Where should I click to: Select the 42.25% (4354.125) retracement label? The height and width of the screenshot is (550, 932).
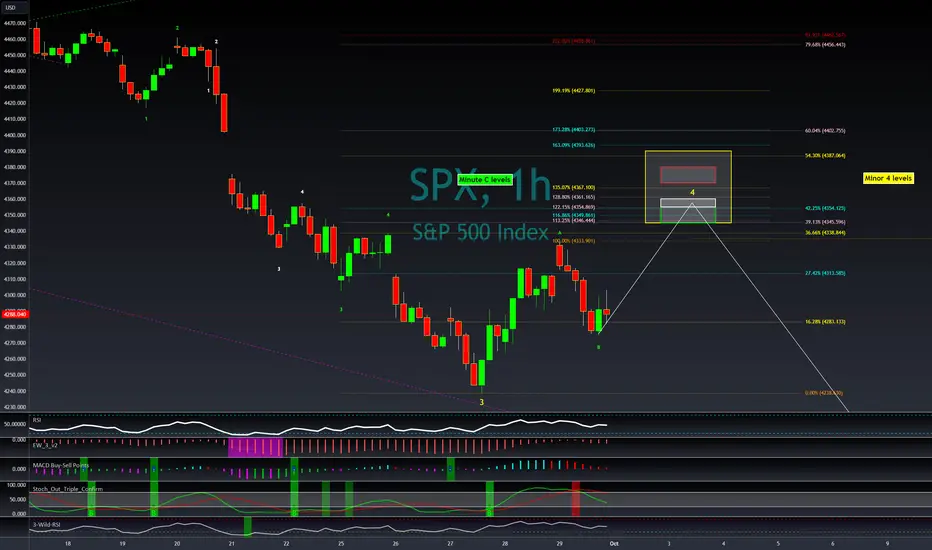point(825,208)
